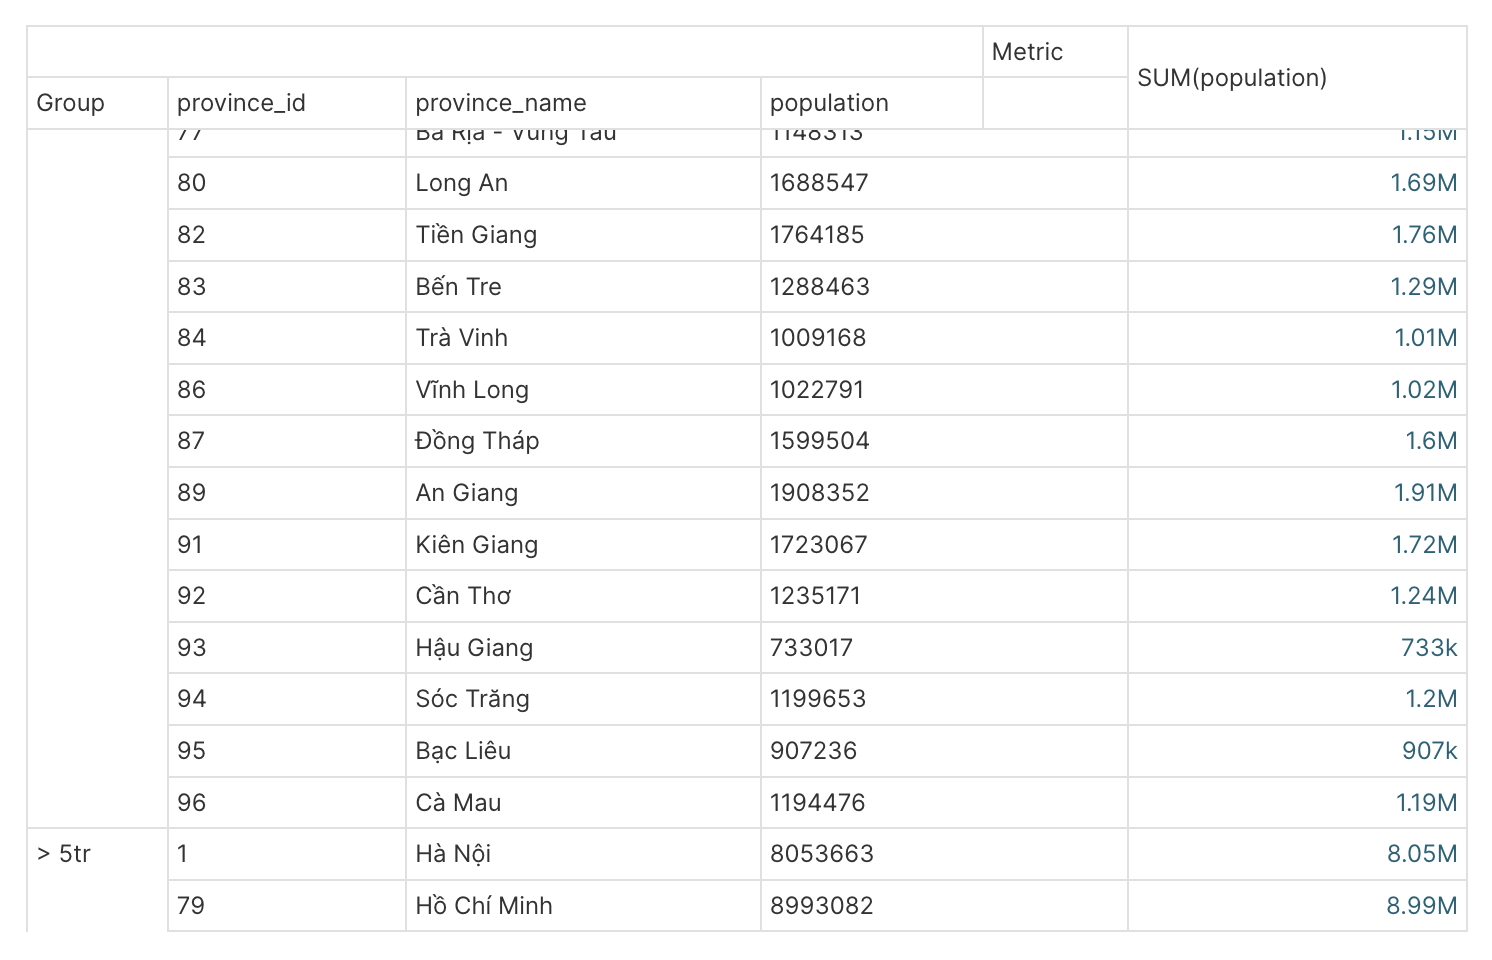Click the 8.99M metric value
This screenshot has height=960, width=1492.
[x=1421, y=906]
